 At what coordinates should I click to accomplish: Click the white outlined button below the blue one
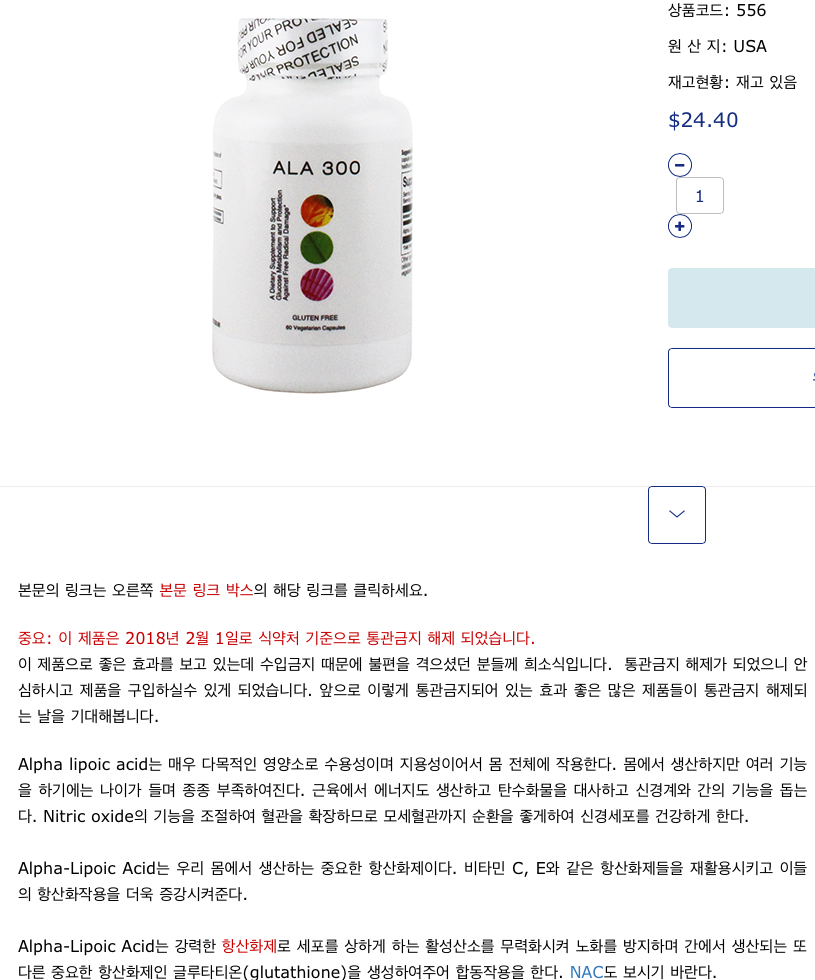[x=741, y=378]
